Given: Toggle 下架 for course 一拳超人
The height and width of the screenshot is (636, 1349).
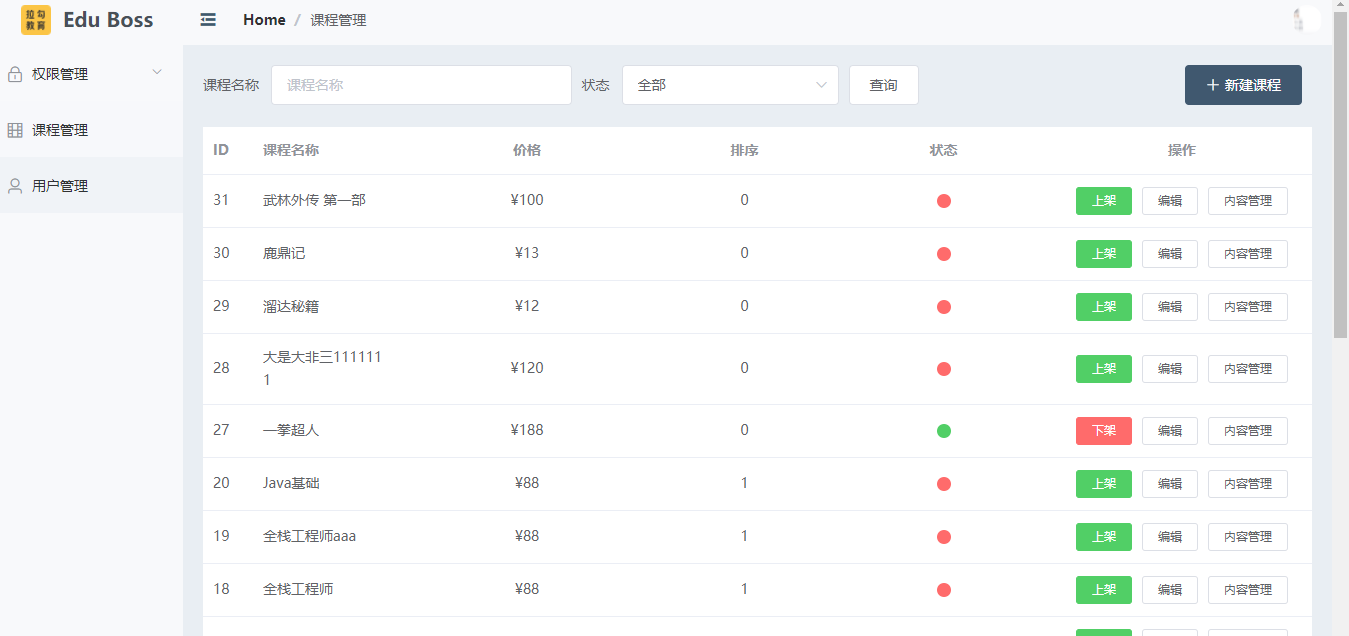Looking at the screenshot, I should [1104, 431].
